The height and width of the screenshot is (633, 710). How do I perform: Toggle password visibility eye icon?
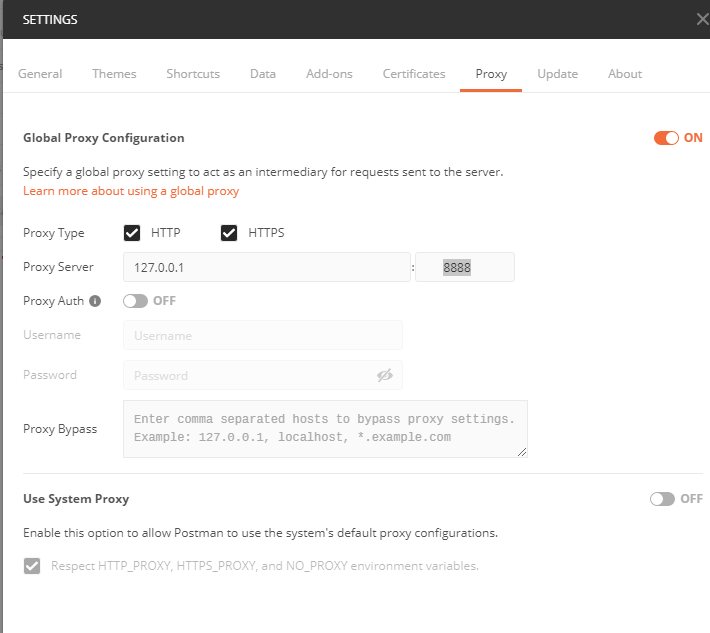tap(384, 375)
